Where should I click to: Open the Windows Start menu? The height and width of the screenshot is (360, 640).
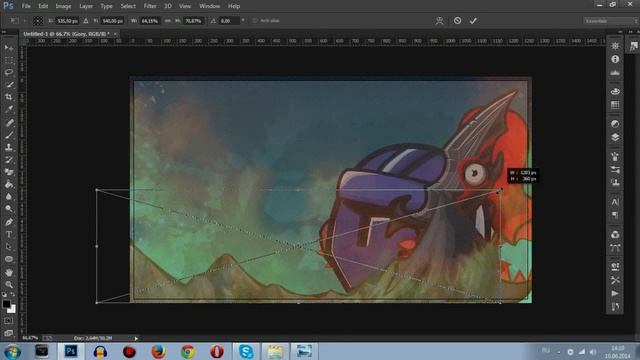[x=13, y=351]
